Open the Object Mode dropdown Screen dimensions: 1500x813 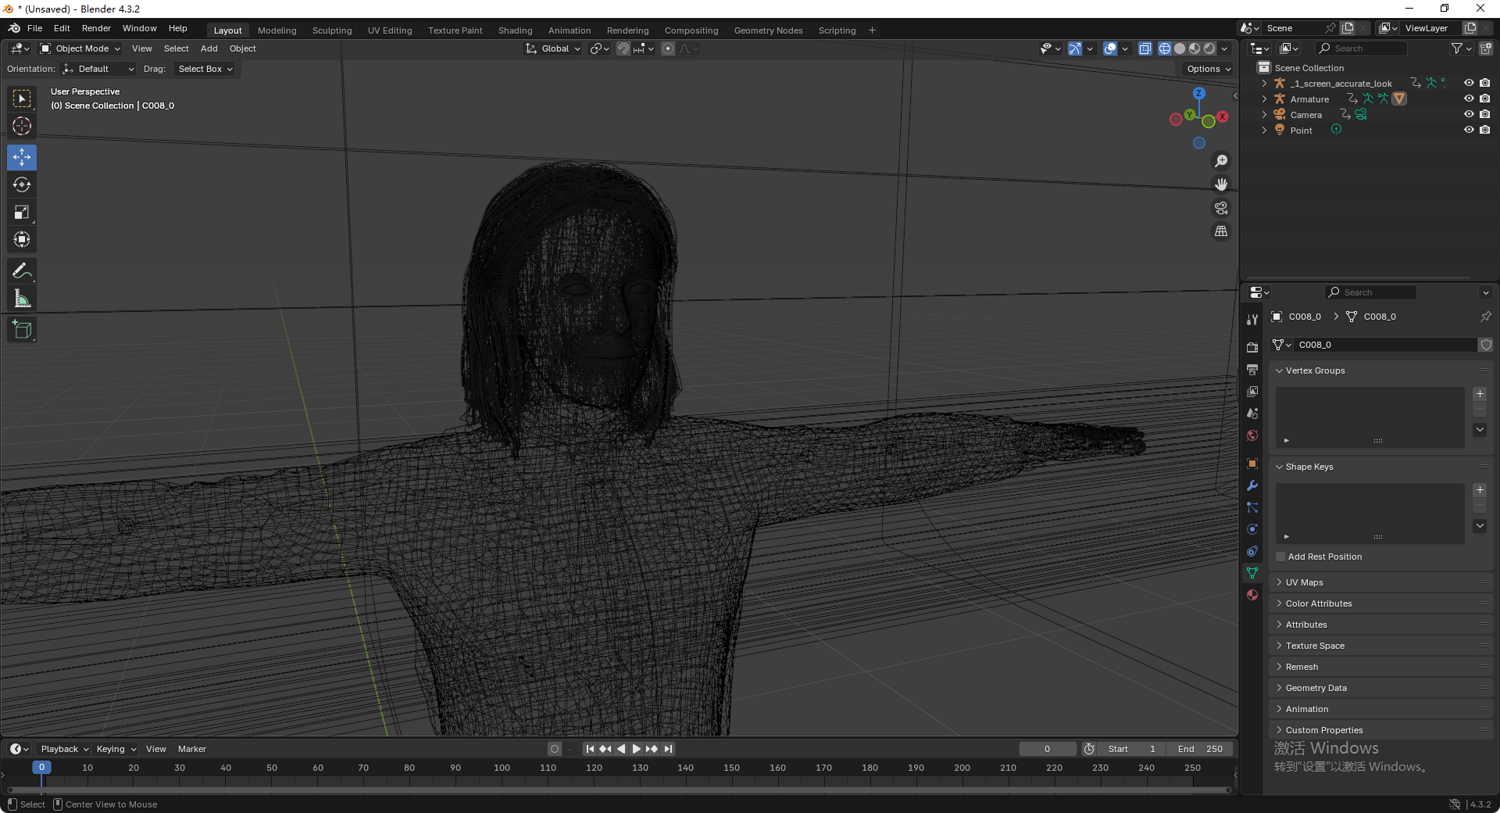[80, 48]
